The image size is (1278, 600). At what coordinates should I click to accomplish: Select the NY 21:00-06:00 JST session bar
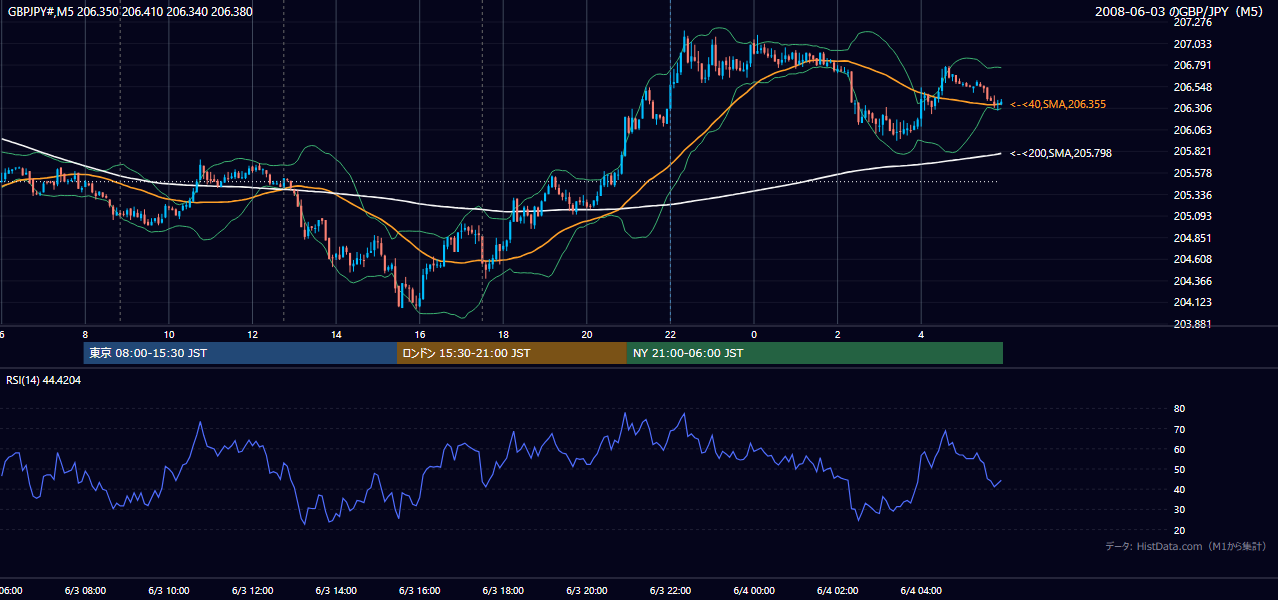[815, 353]
